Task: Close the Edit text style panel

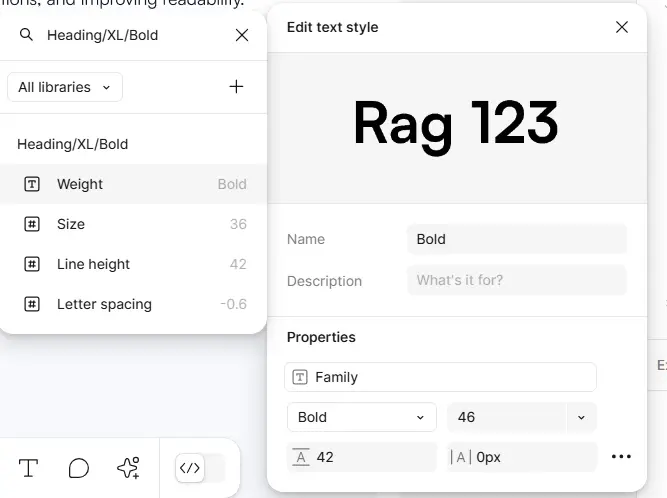Action: point(622,27)
